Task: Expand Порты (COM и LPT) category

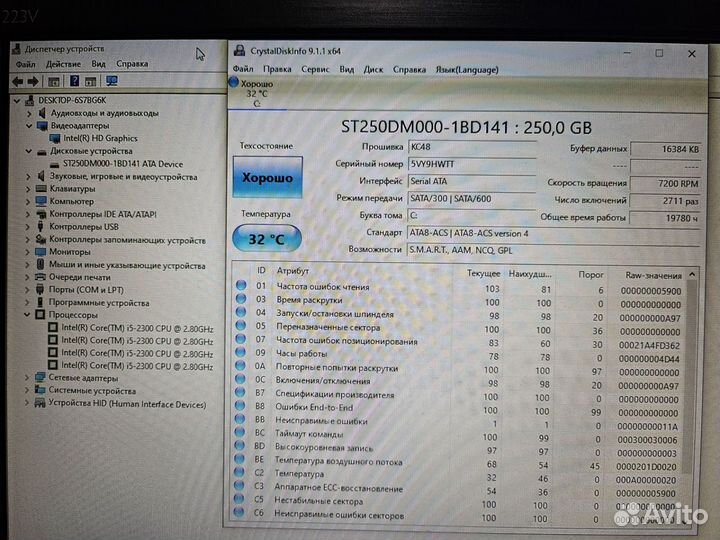Action: (28, 290)
